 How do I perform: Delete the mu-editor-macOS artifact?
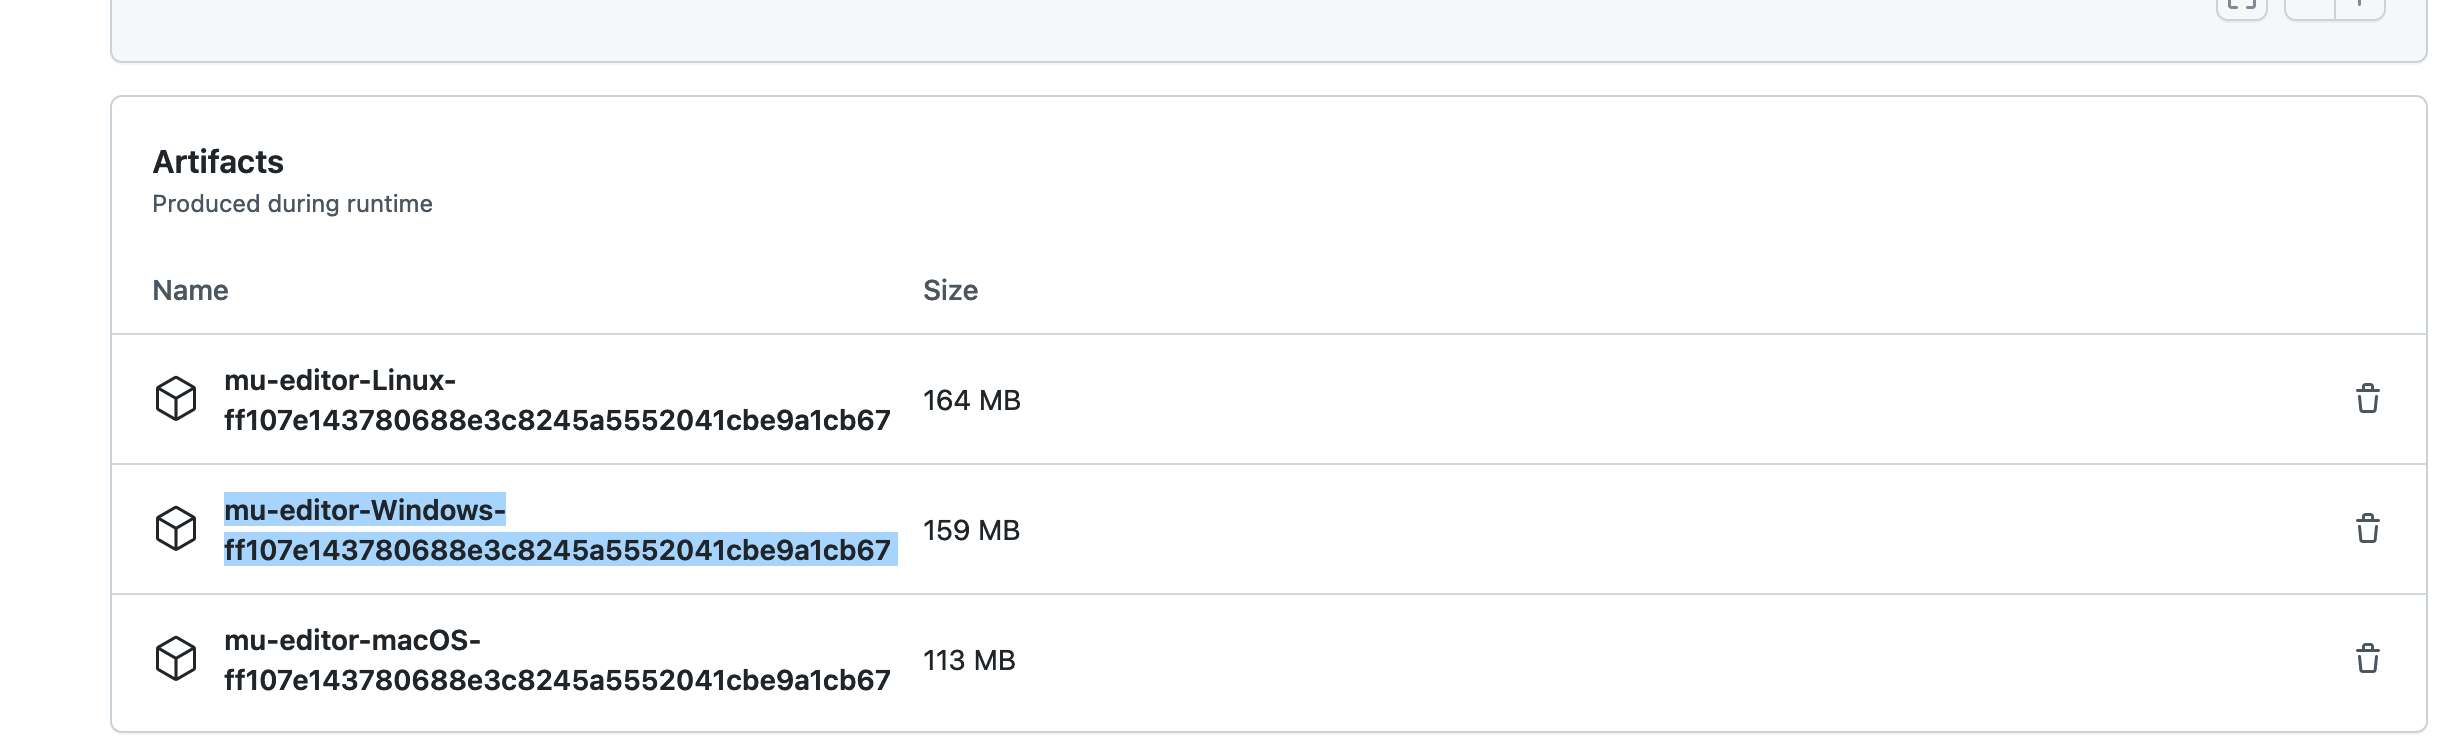point(2369,659)
